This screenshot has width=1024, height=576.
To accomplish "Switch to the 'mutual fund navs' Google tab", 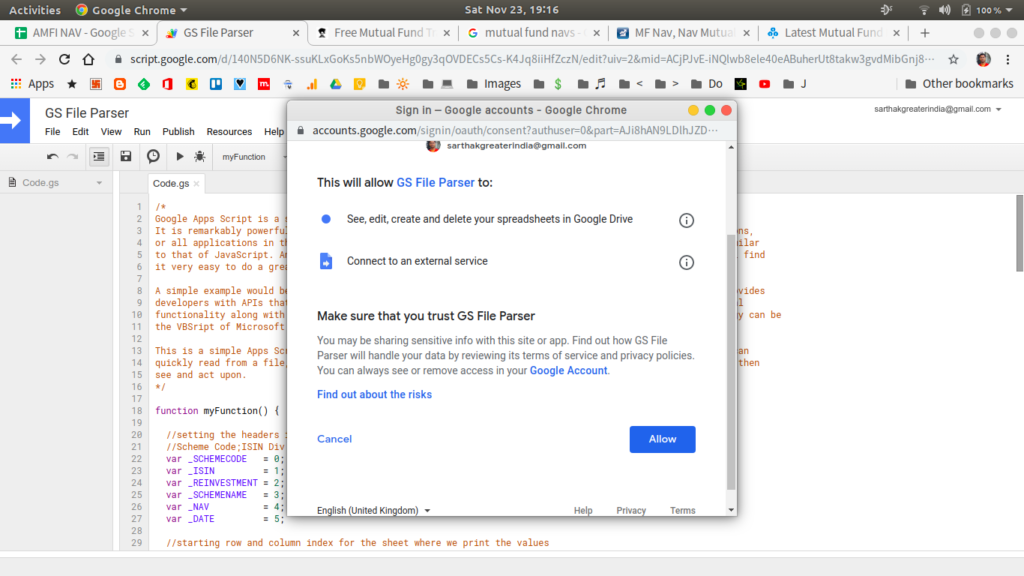I will (533, 33).
